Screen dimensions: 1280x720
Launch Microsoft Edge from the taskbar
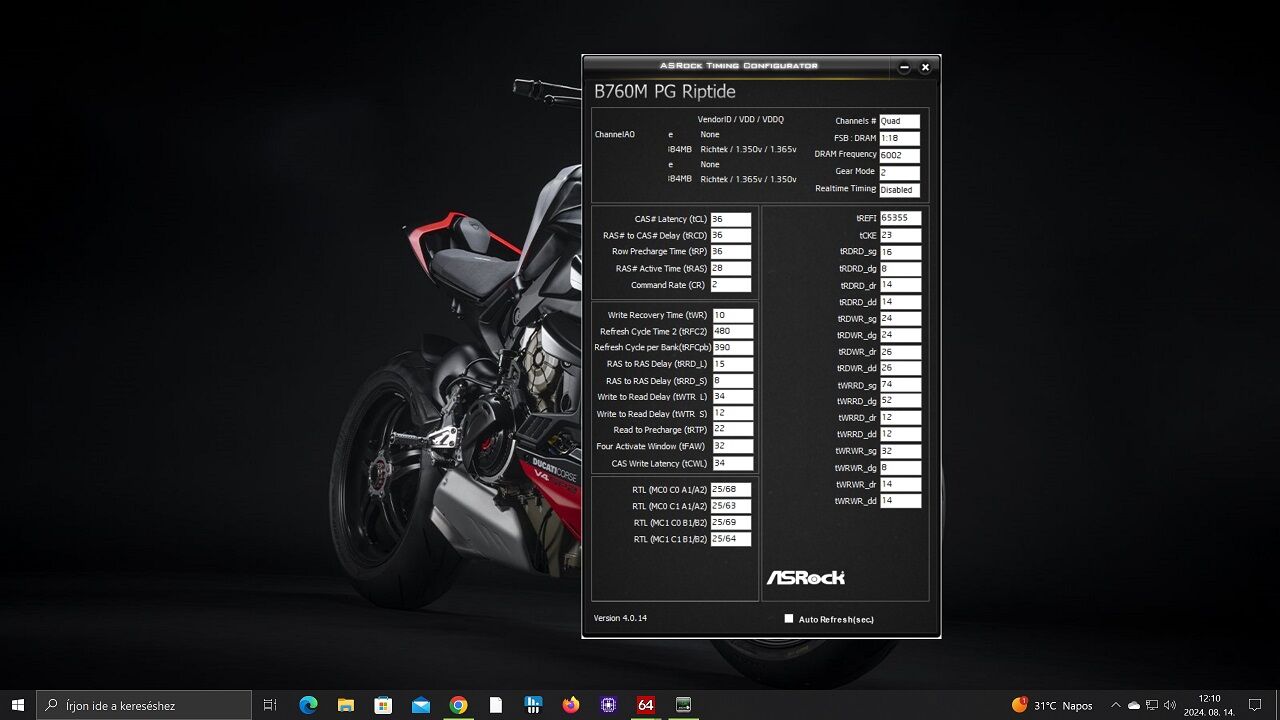(309, 705)
